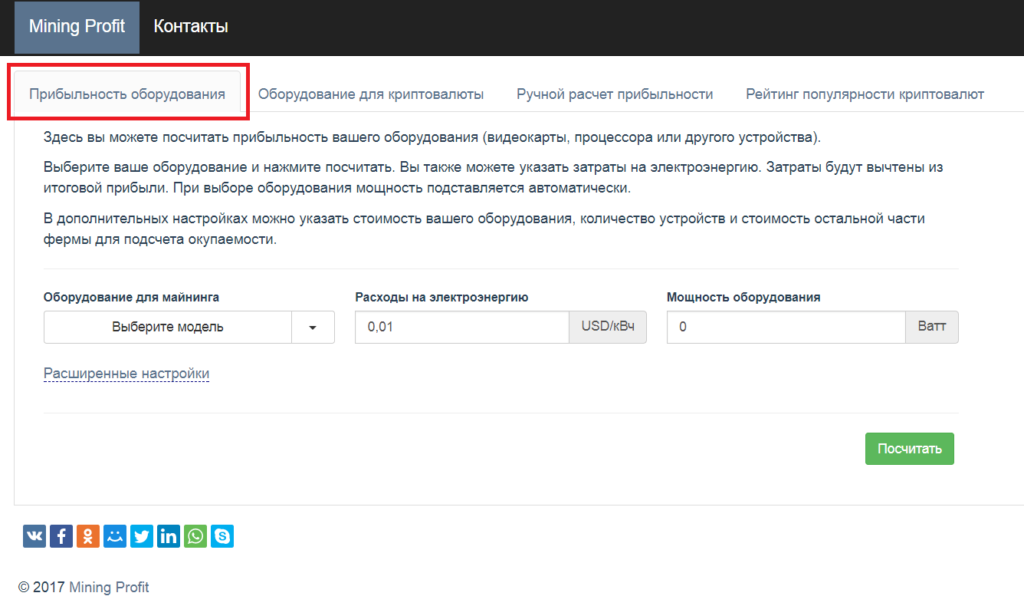
Task: Expand the 'Расширенные настройки' section
Action: click(x=126, y=373)
